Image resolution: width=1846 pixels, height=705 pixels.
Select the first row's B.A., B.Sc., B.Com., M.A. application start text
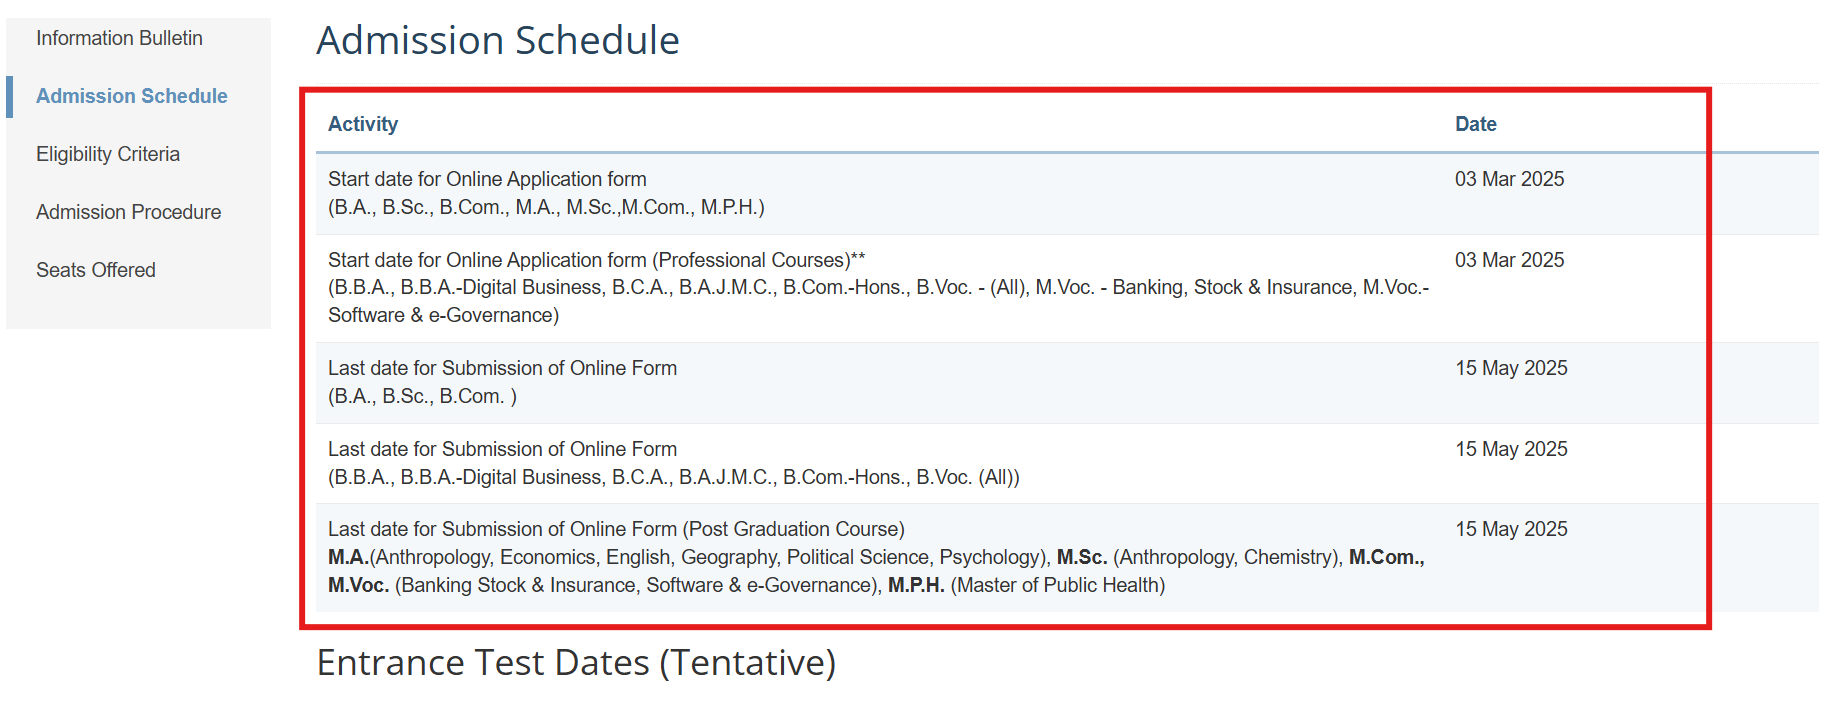point(546,193)
